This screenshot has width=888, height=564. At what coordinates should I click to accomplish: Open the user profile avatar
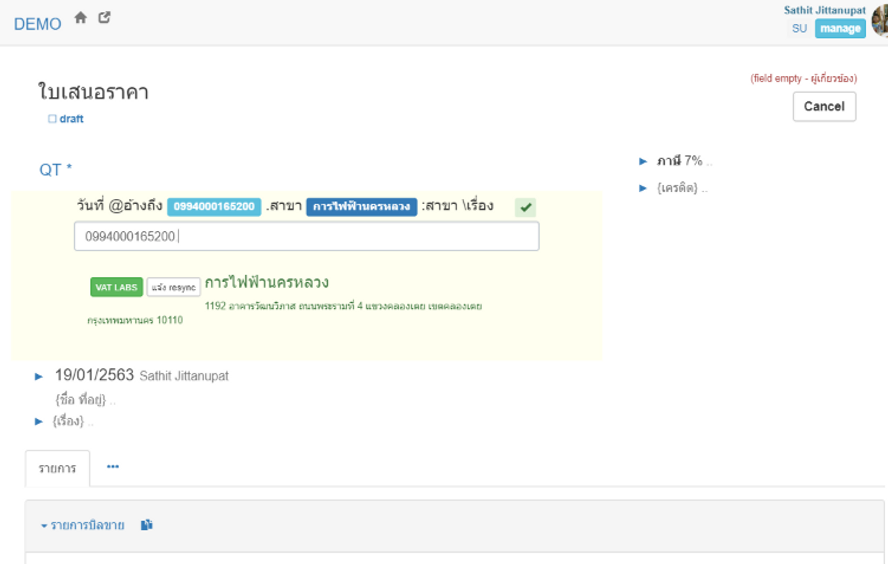(878, 19)
